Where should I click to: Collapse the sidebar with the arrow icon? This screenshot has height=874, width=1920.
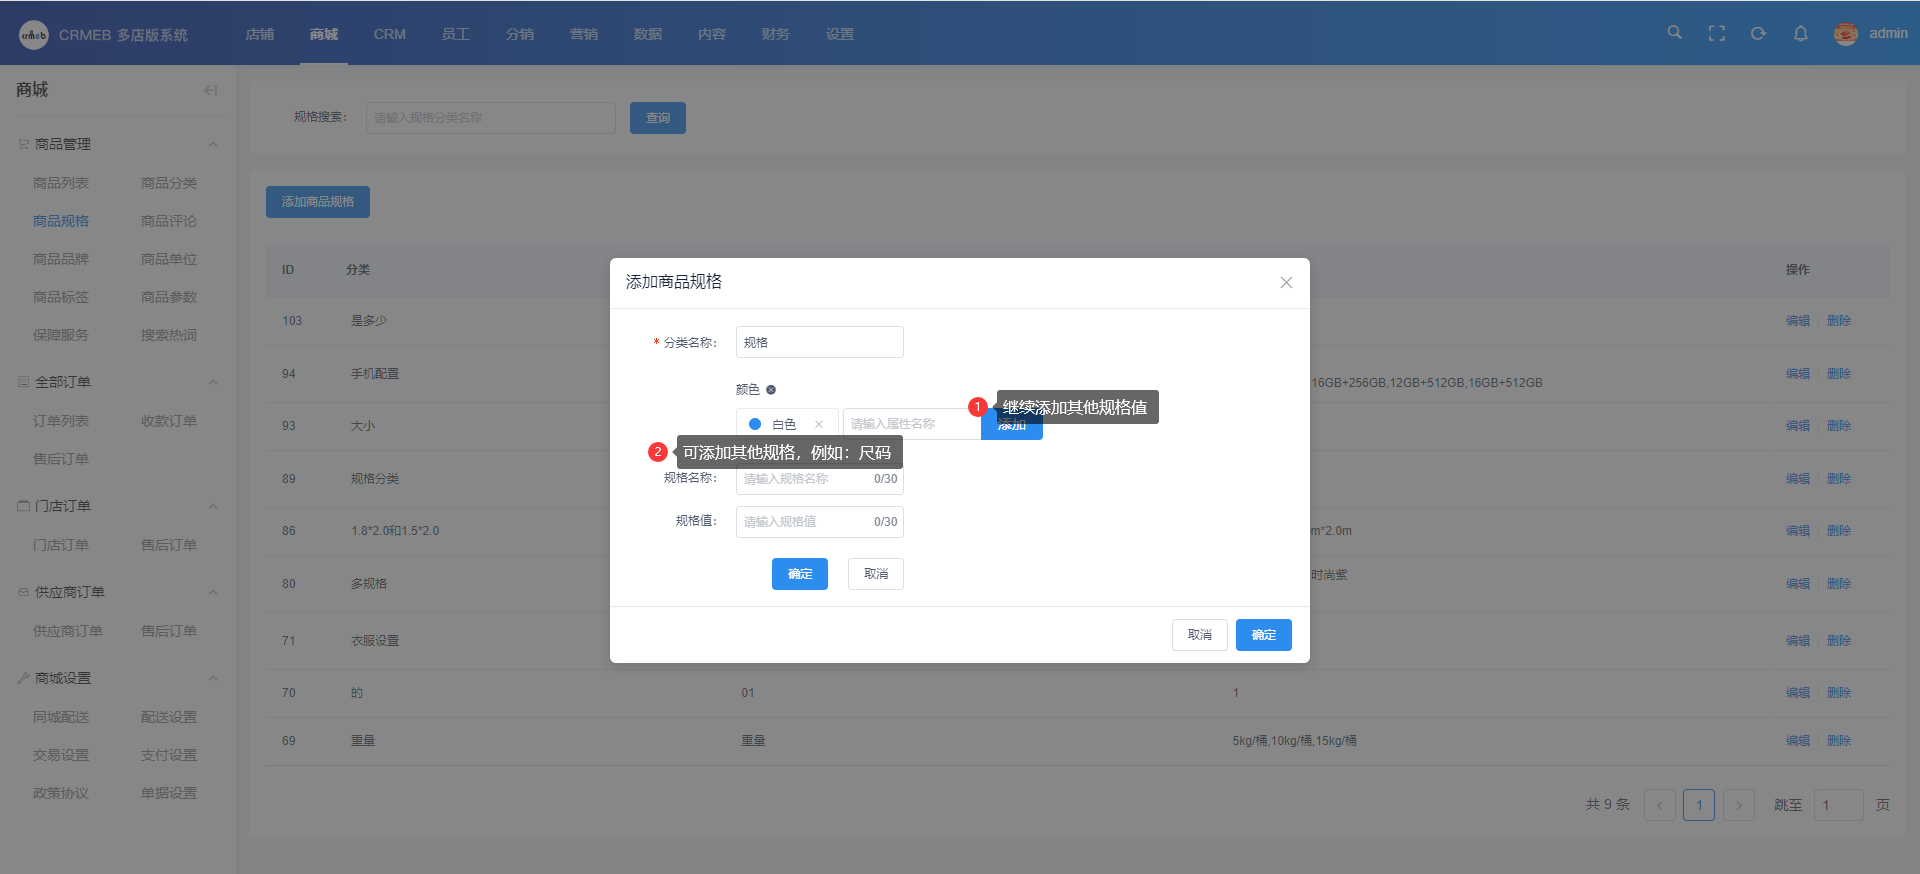[x=210, y=90]
